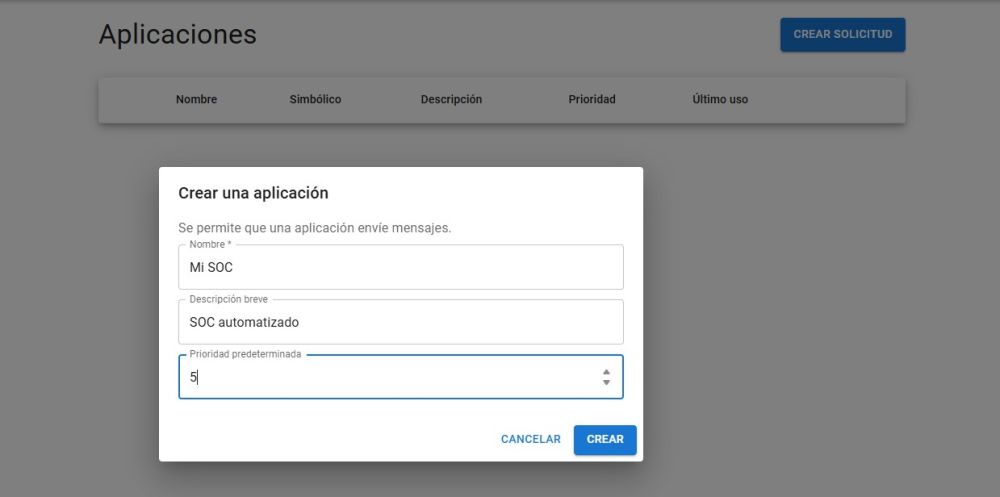Select the Descripción breve text field
Image resolution: width=1000 pixels, height=497 pixels.
coord(401,322)
